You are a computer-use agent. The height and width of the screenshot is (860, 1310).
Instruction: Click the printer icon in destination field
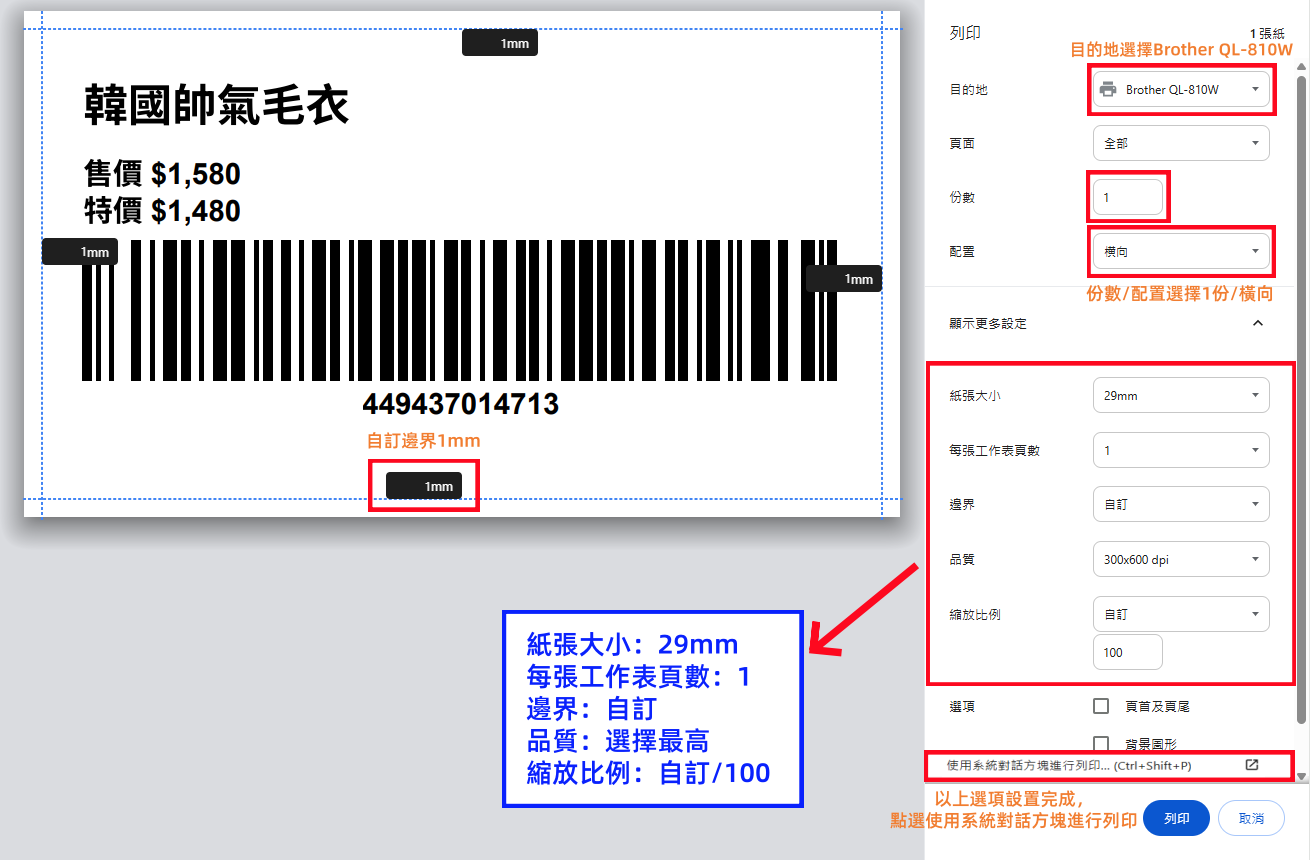(1108, 89)
